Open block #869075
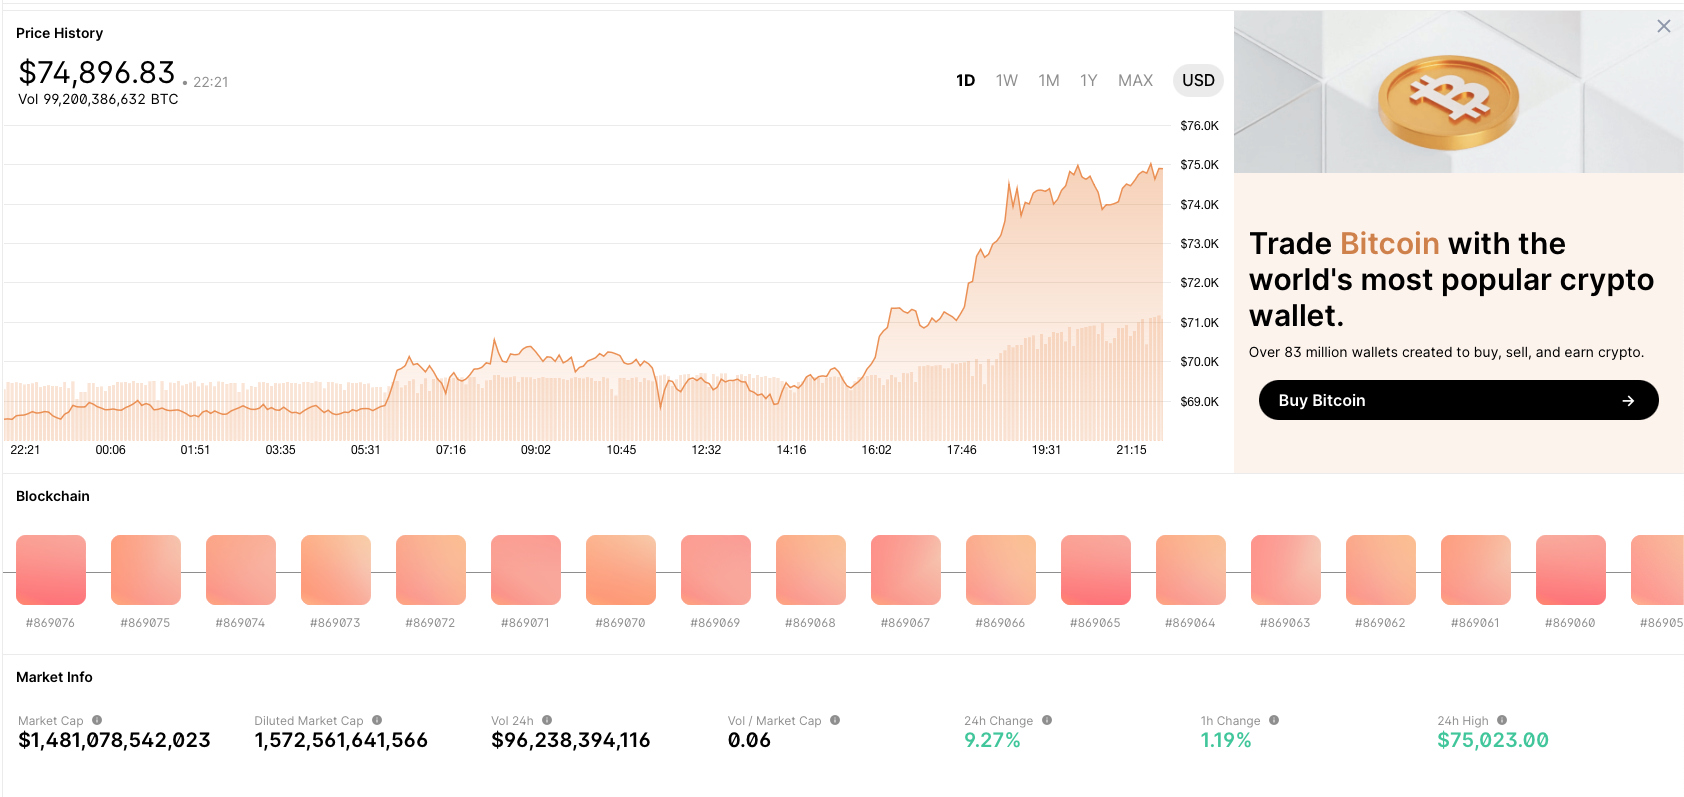Viewport: 1684px width, 797px height. (x=146, y=570)
